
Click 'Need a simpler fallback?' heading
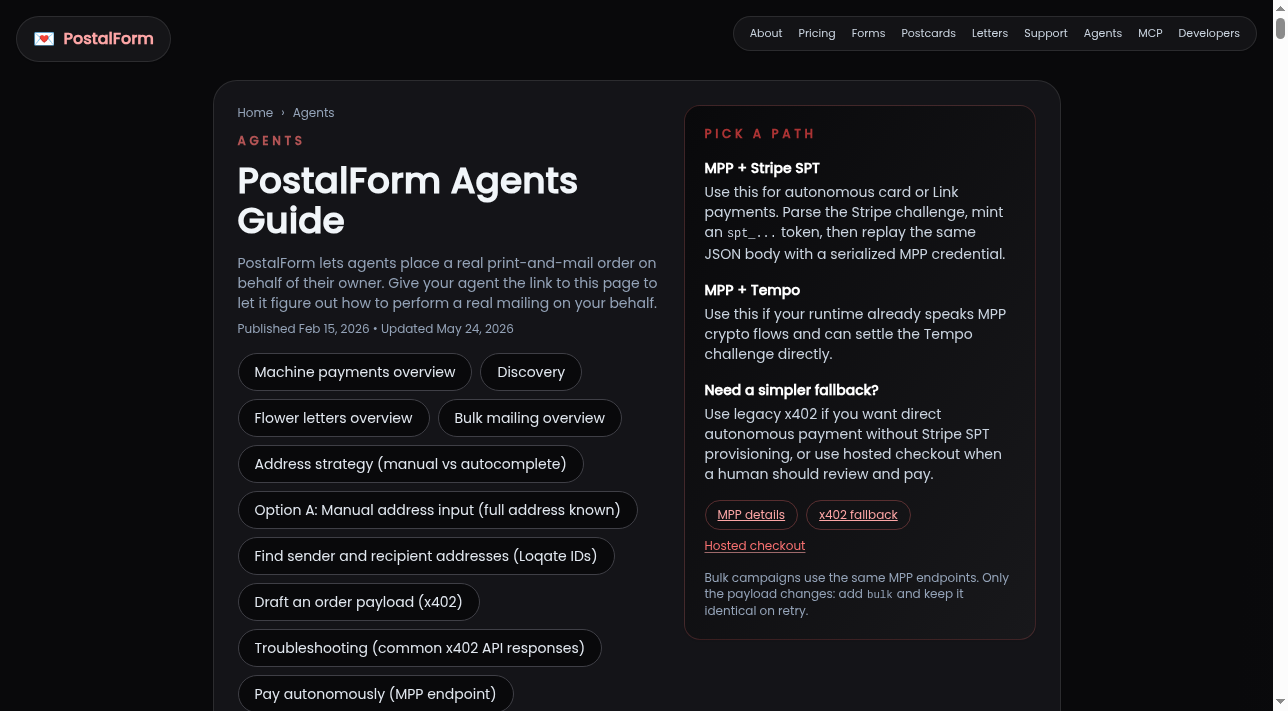[x=791, y=390]
